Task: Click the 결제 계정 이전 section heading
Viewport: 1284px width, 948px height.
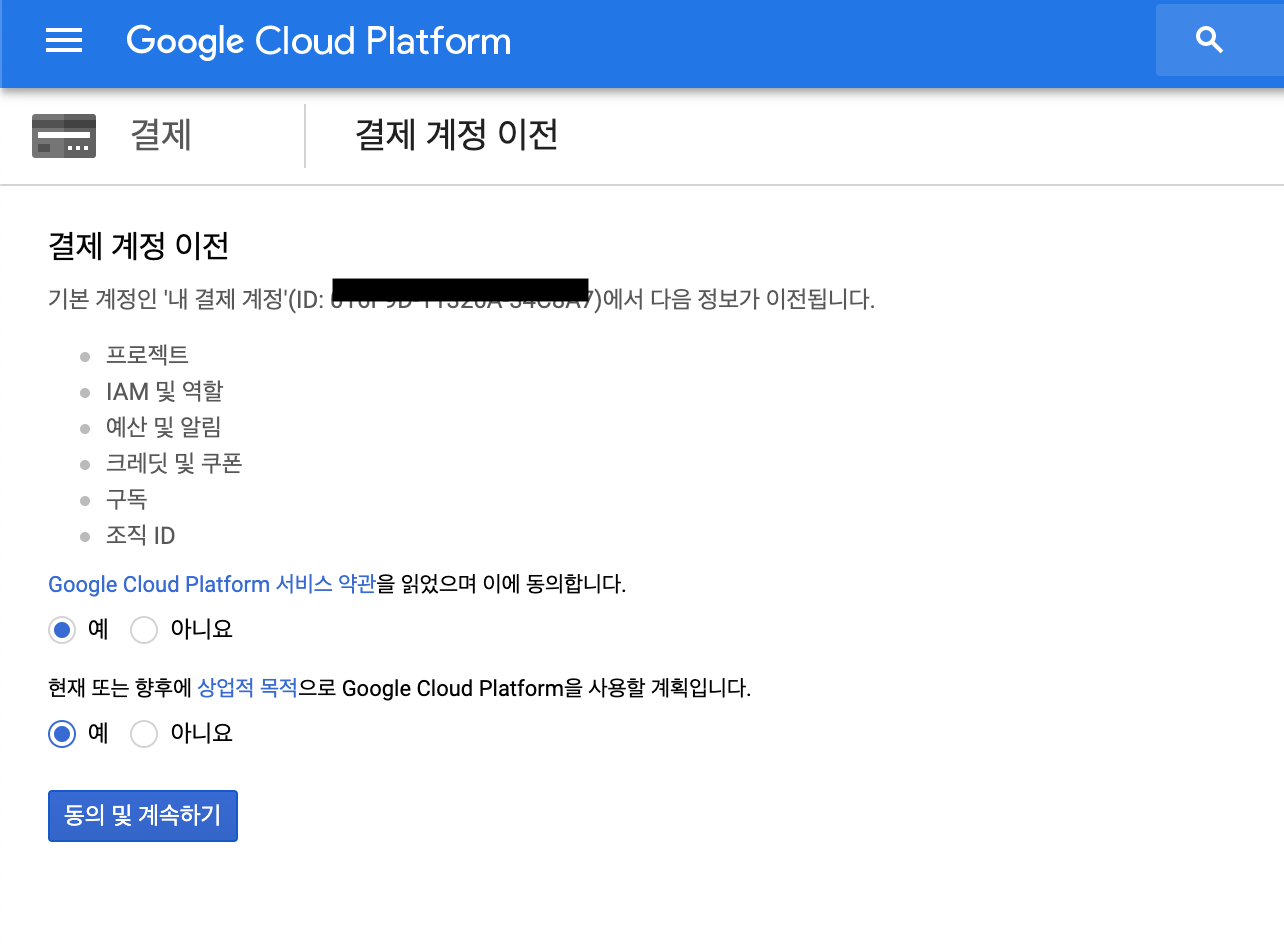Action: click(x=139, y=245)
